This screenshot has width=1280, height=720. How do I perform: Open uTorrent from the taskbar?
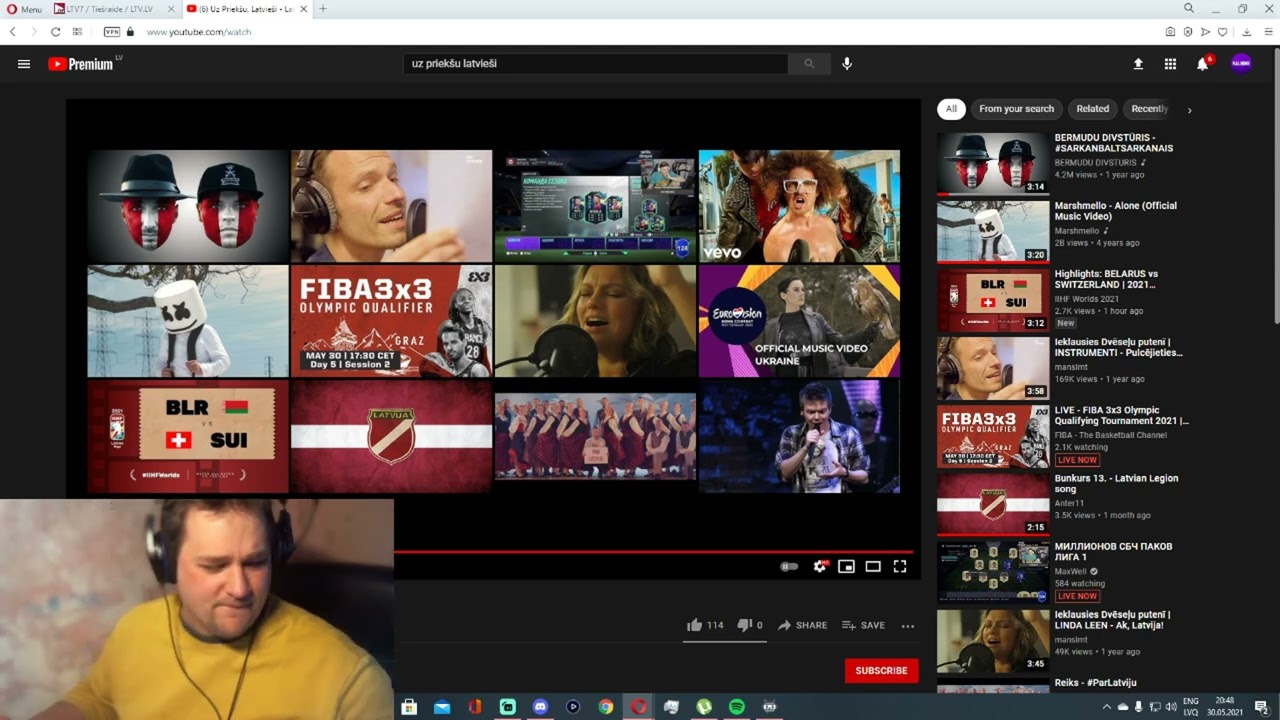704,707
